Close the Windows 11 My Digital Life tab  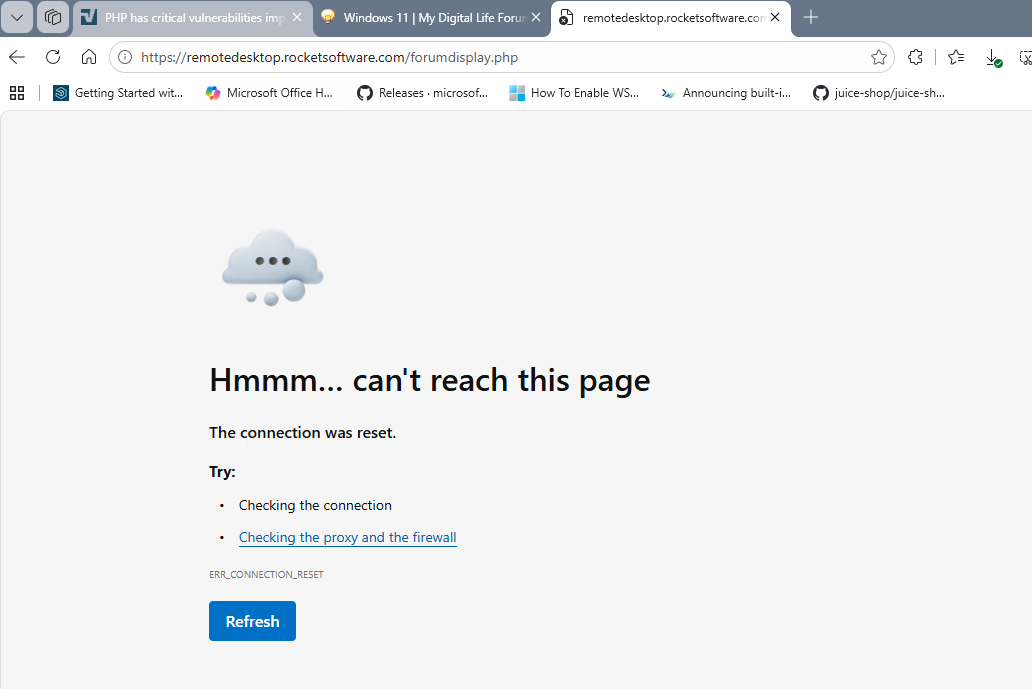click(x=536, y=18)
